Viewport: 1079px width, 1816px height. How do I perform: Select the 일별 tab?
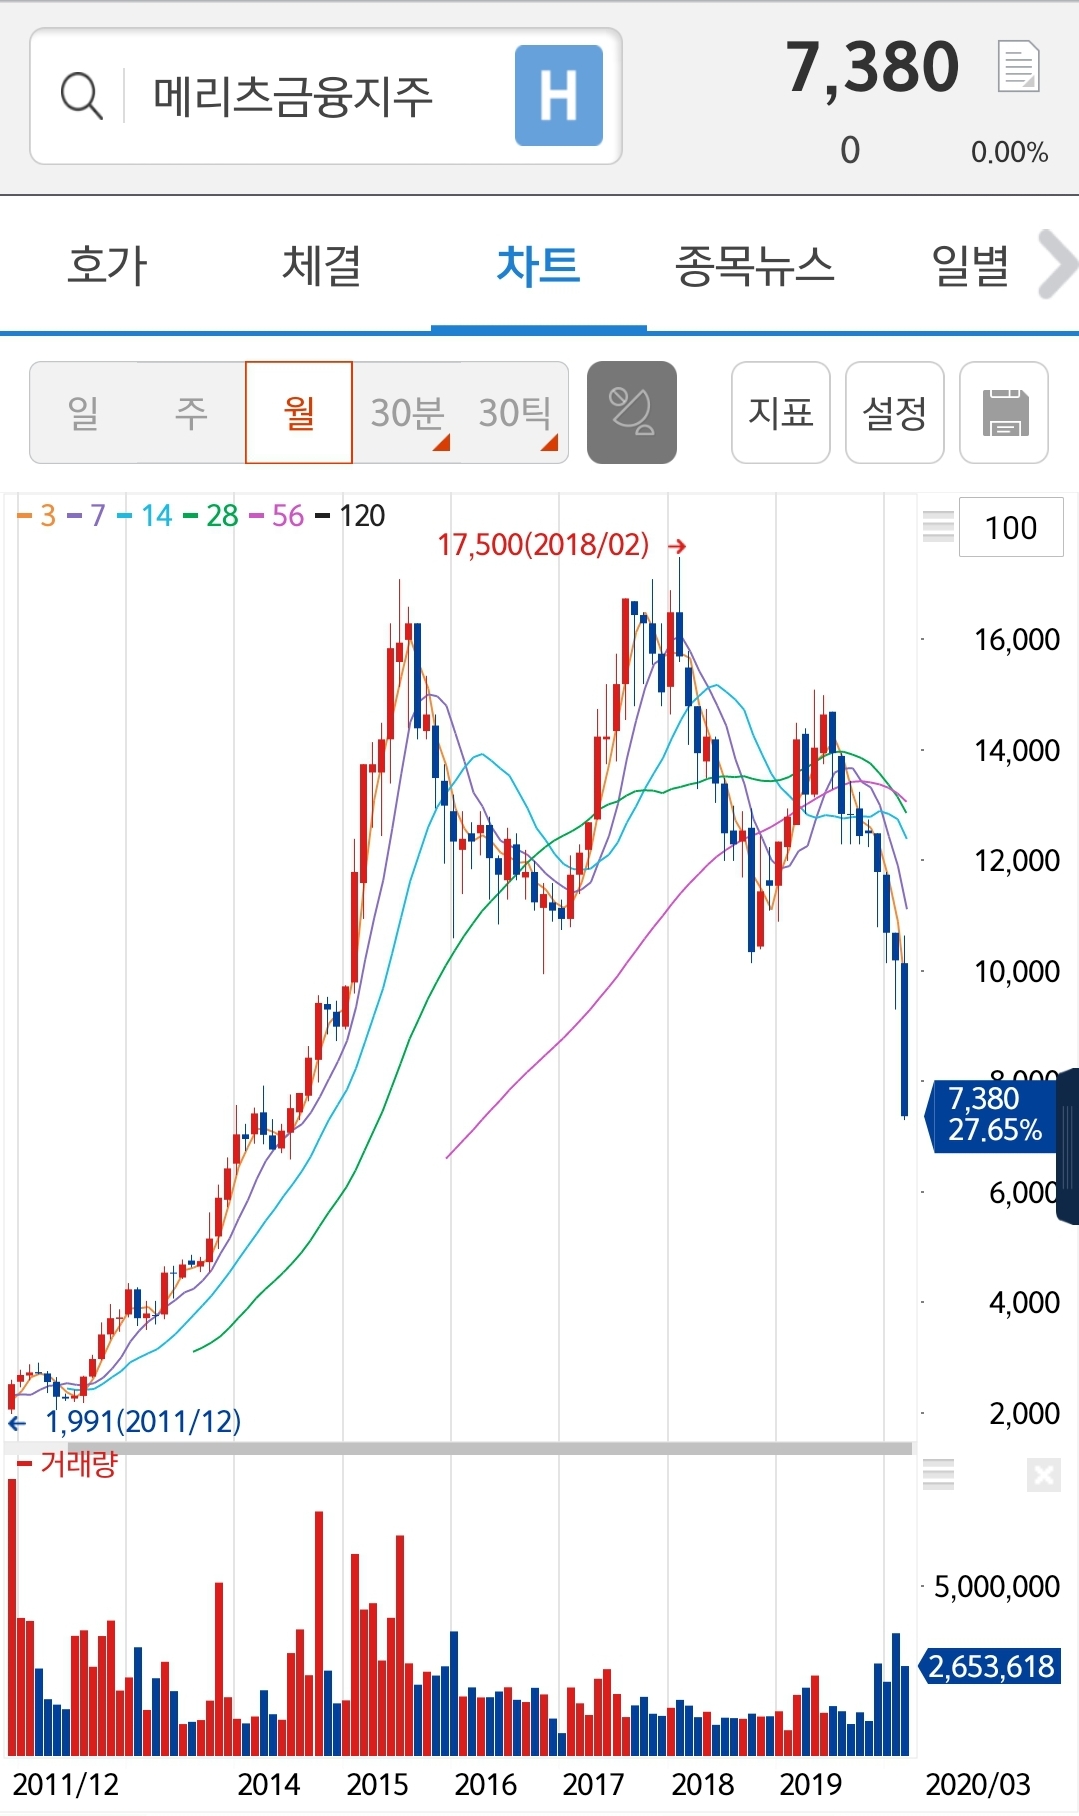(970, 265)
